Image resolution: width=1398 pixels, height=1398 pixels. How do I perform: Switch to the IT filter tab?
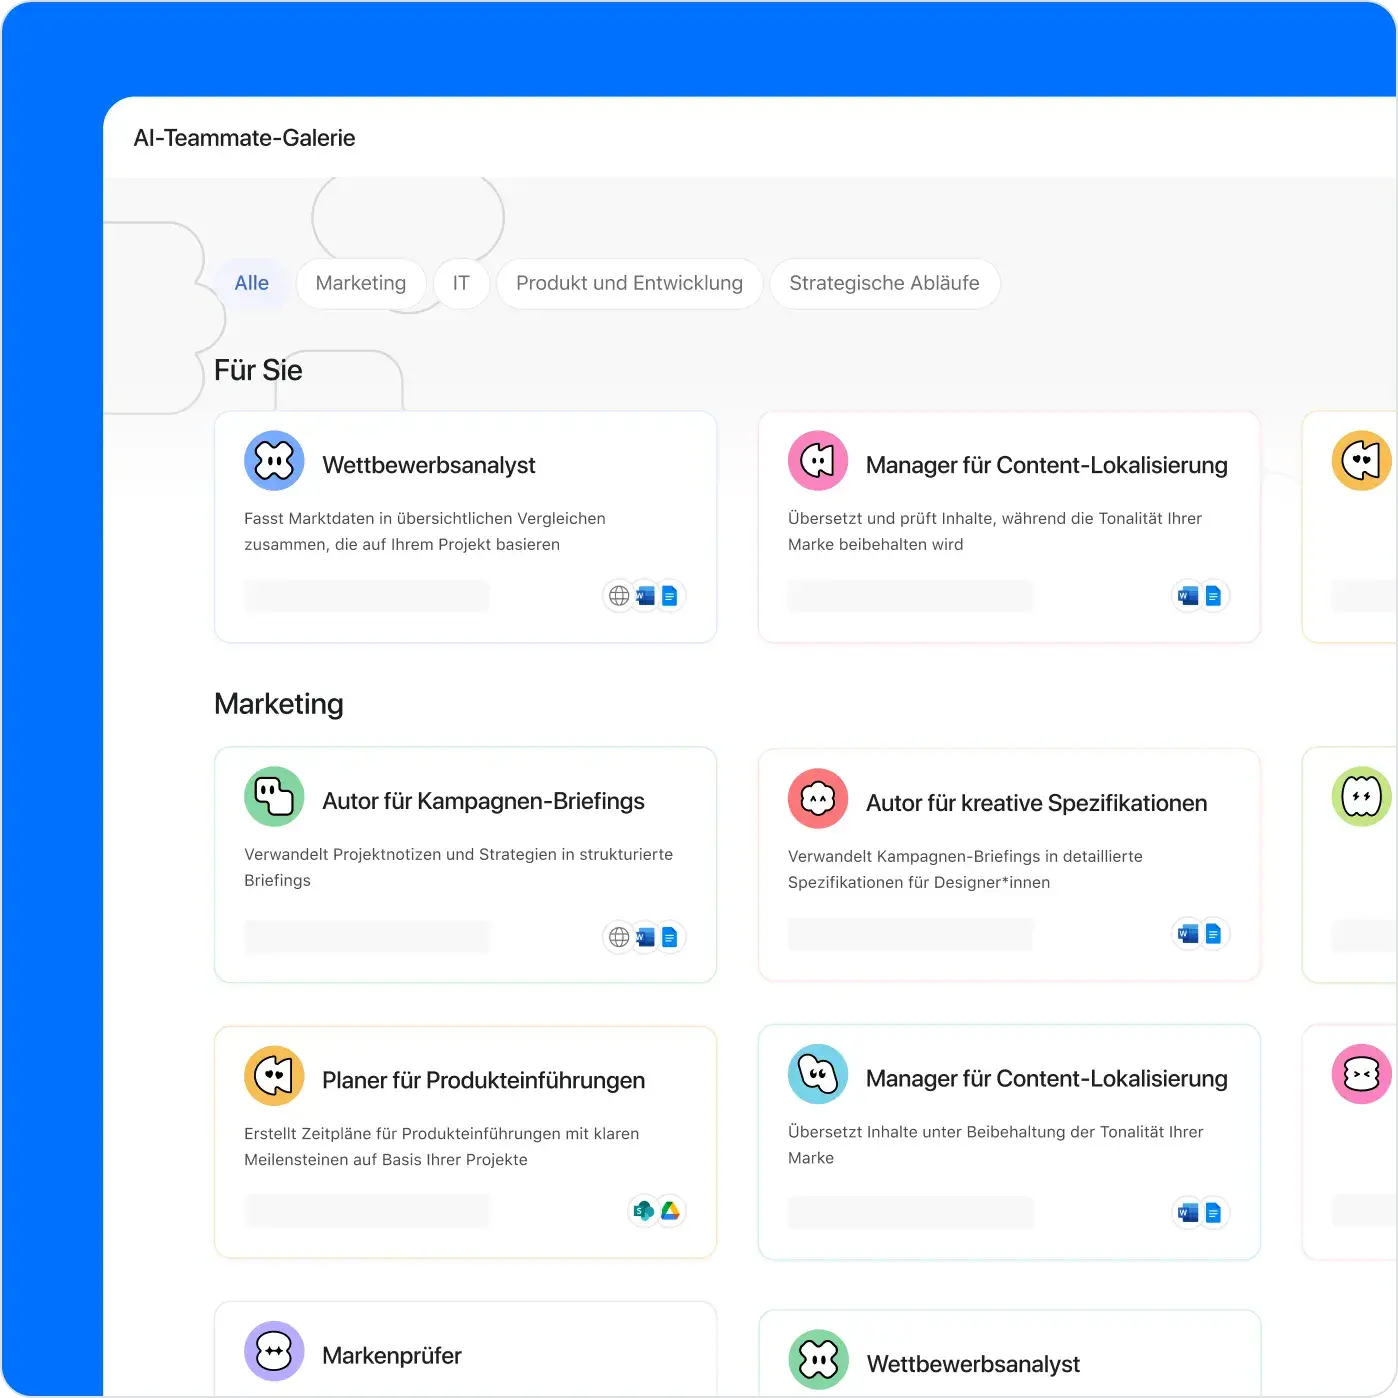coord(461,283)
